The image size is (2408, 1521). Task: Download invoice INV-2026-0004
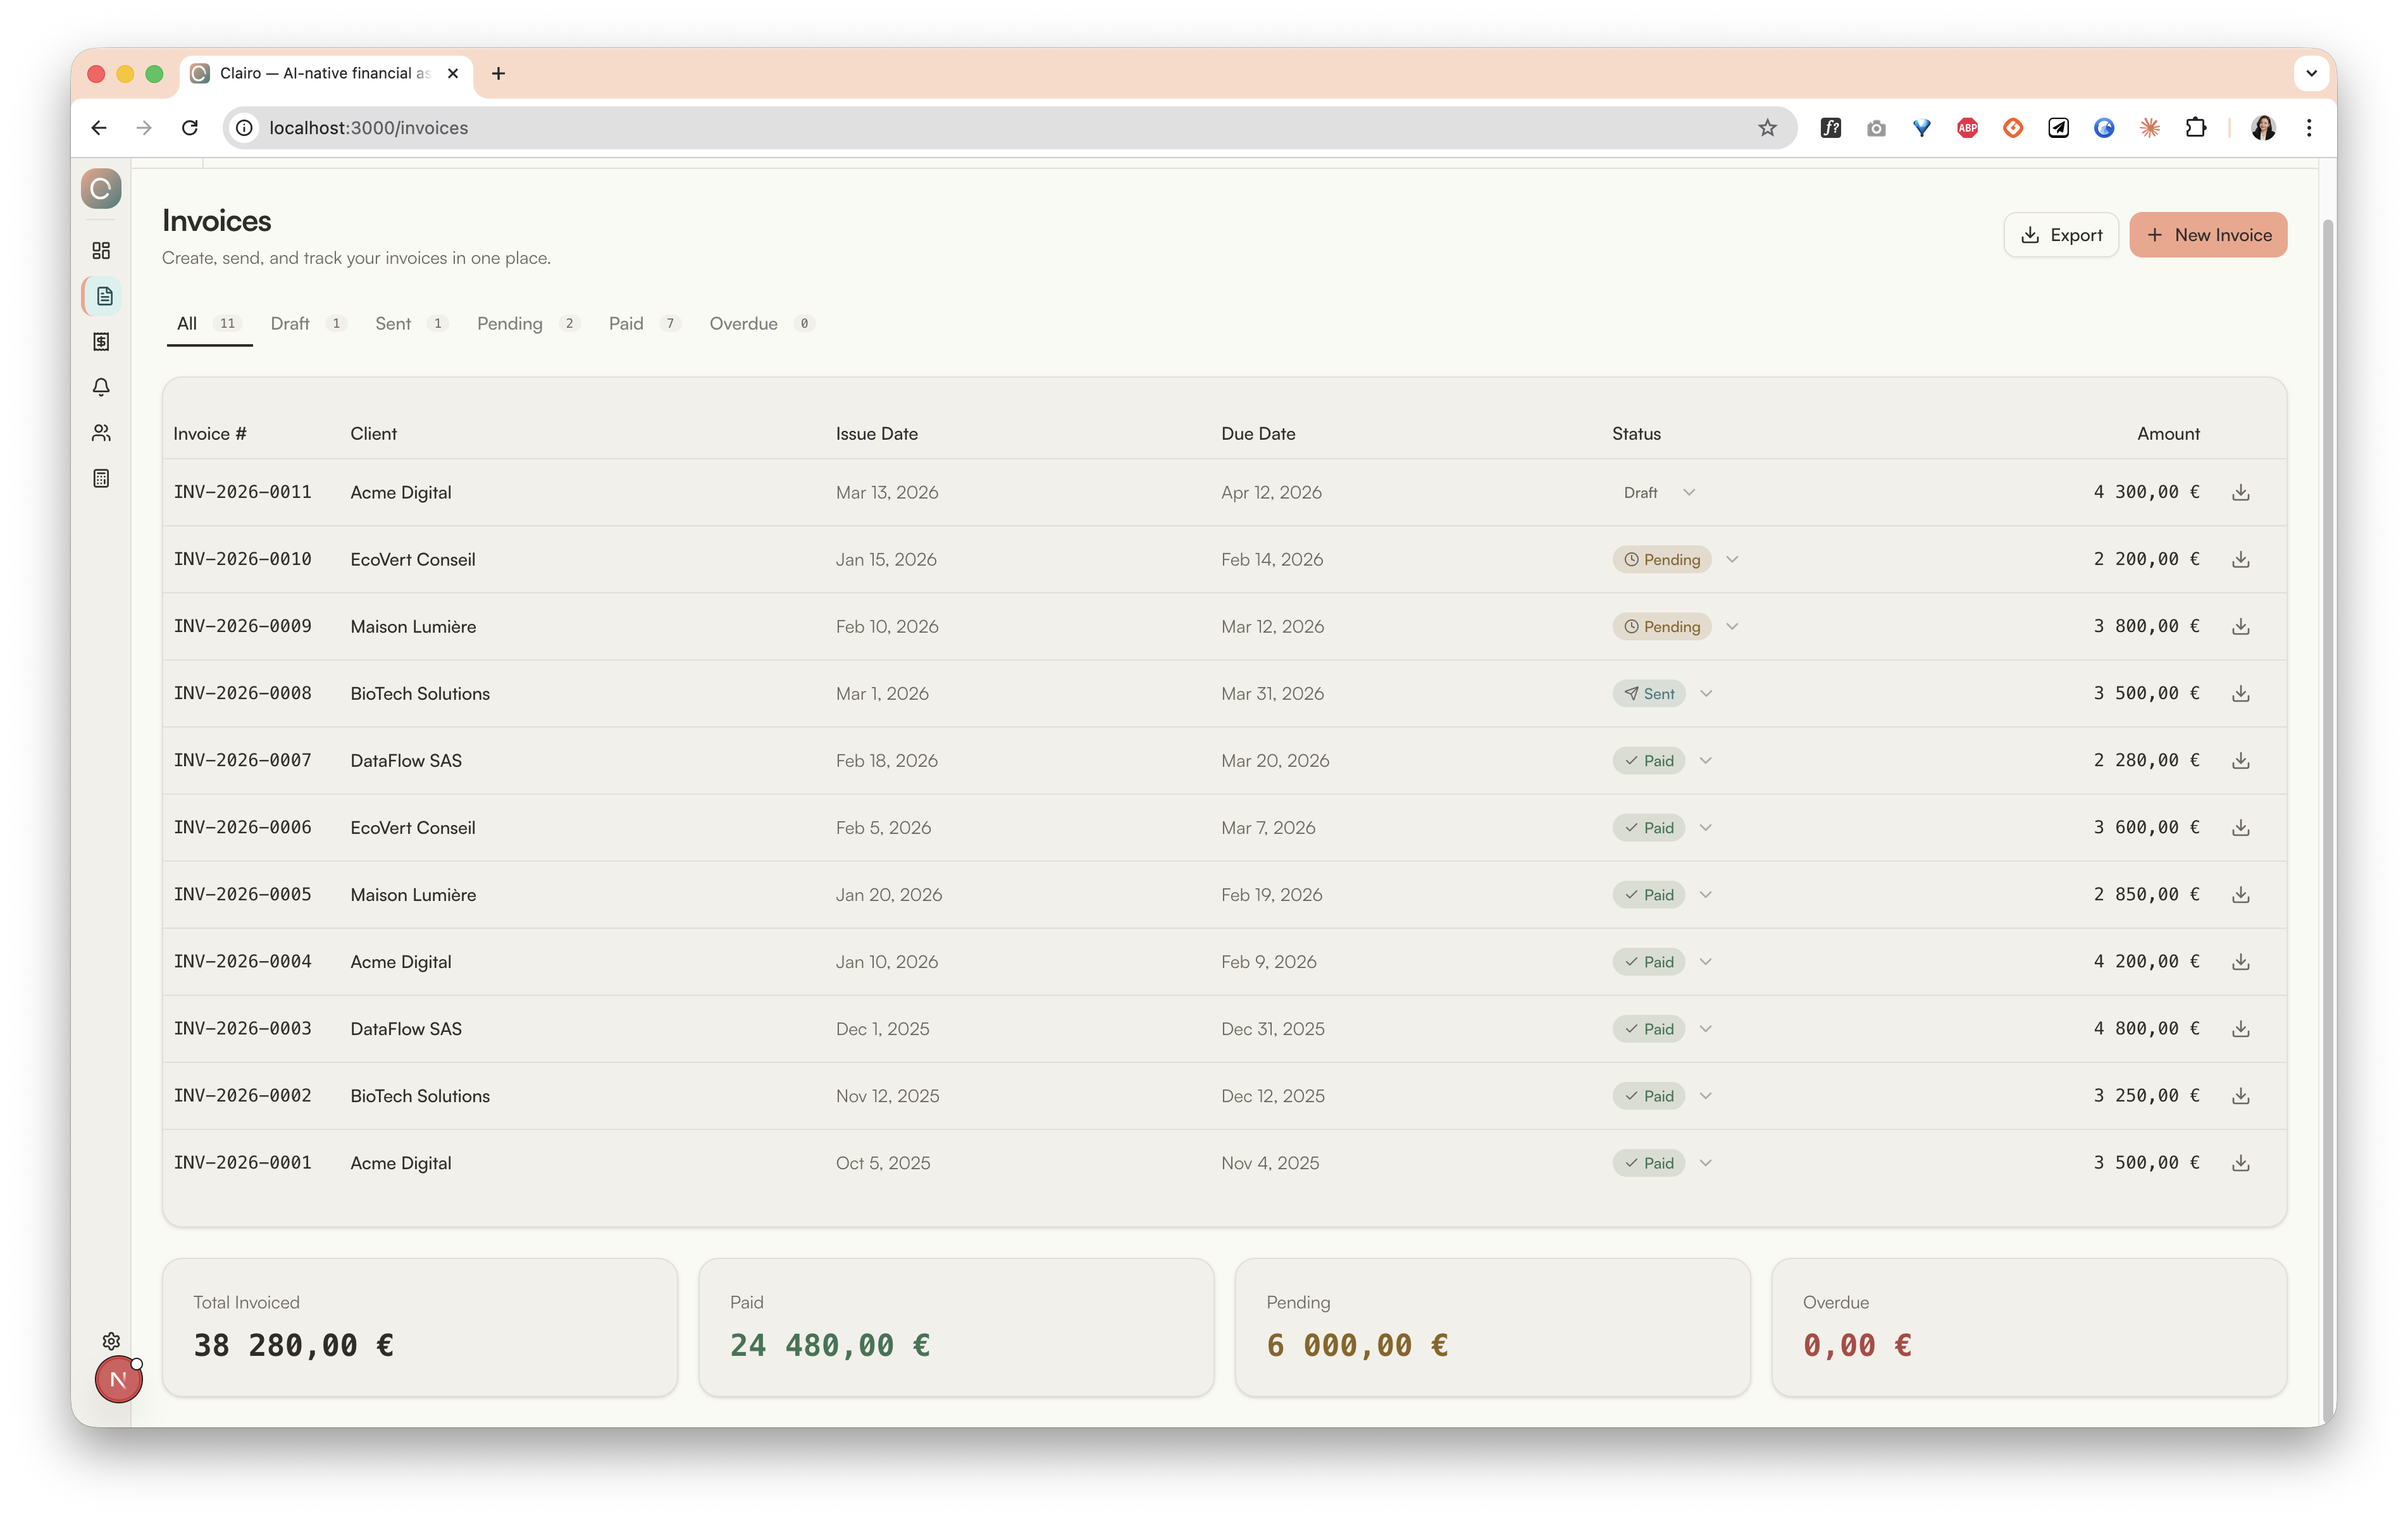2241,961
